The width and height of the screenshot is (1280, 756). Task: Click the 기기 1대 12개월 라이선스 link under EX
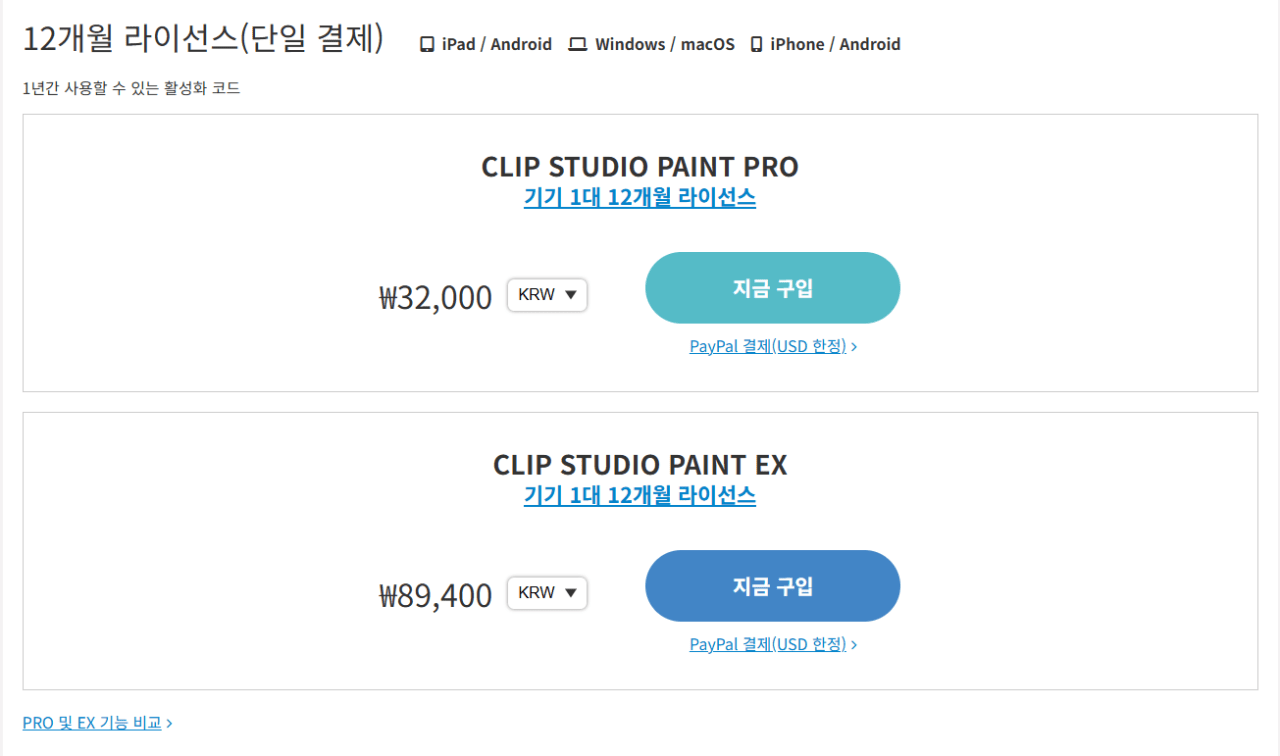pos(639,496)
